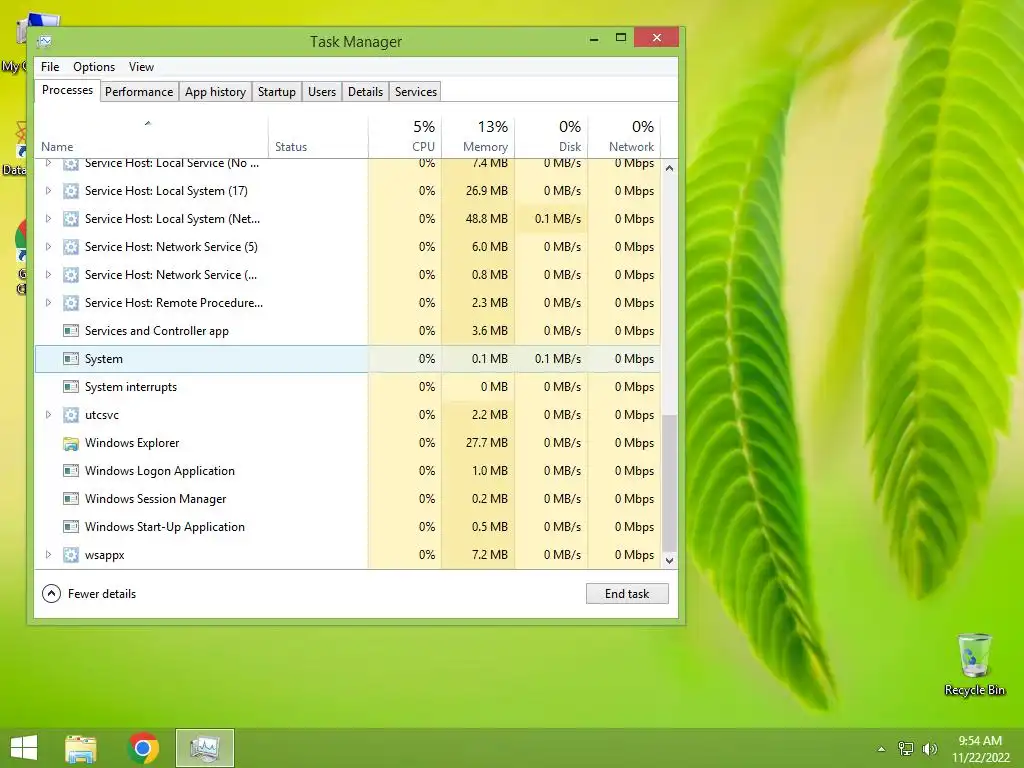Click the 27.7 MB memory value

[x=487, y=443]
